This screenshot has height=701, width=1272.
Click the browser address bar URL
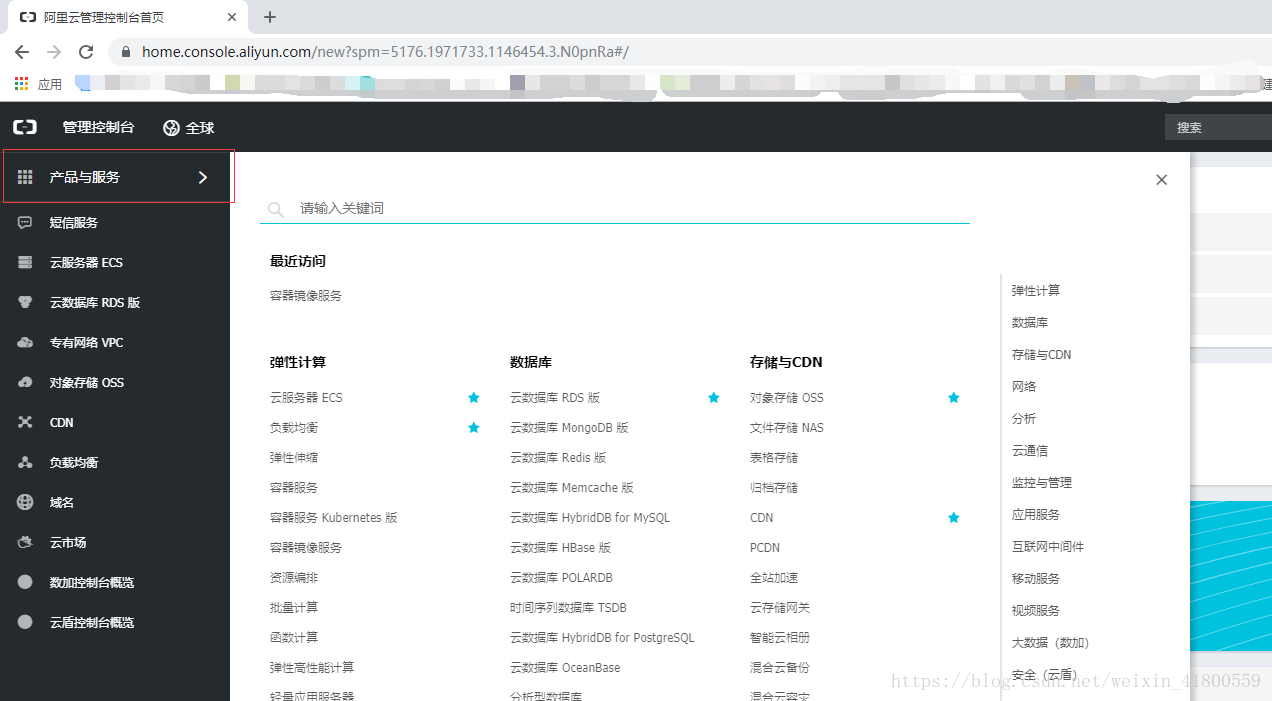(x=385, y=52)
